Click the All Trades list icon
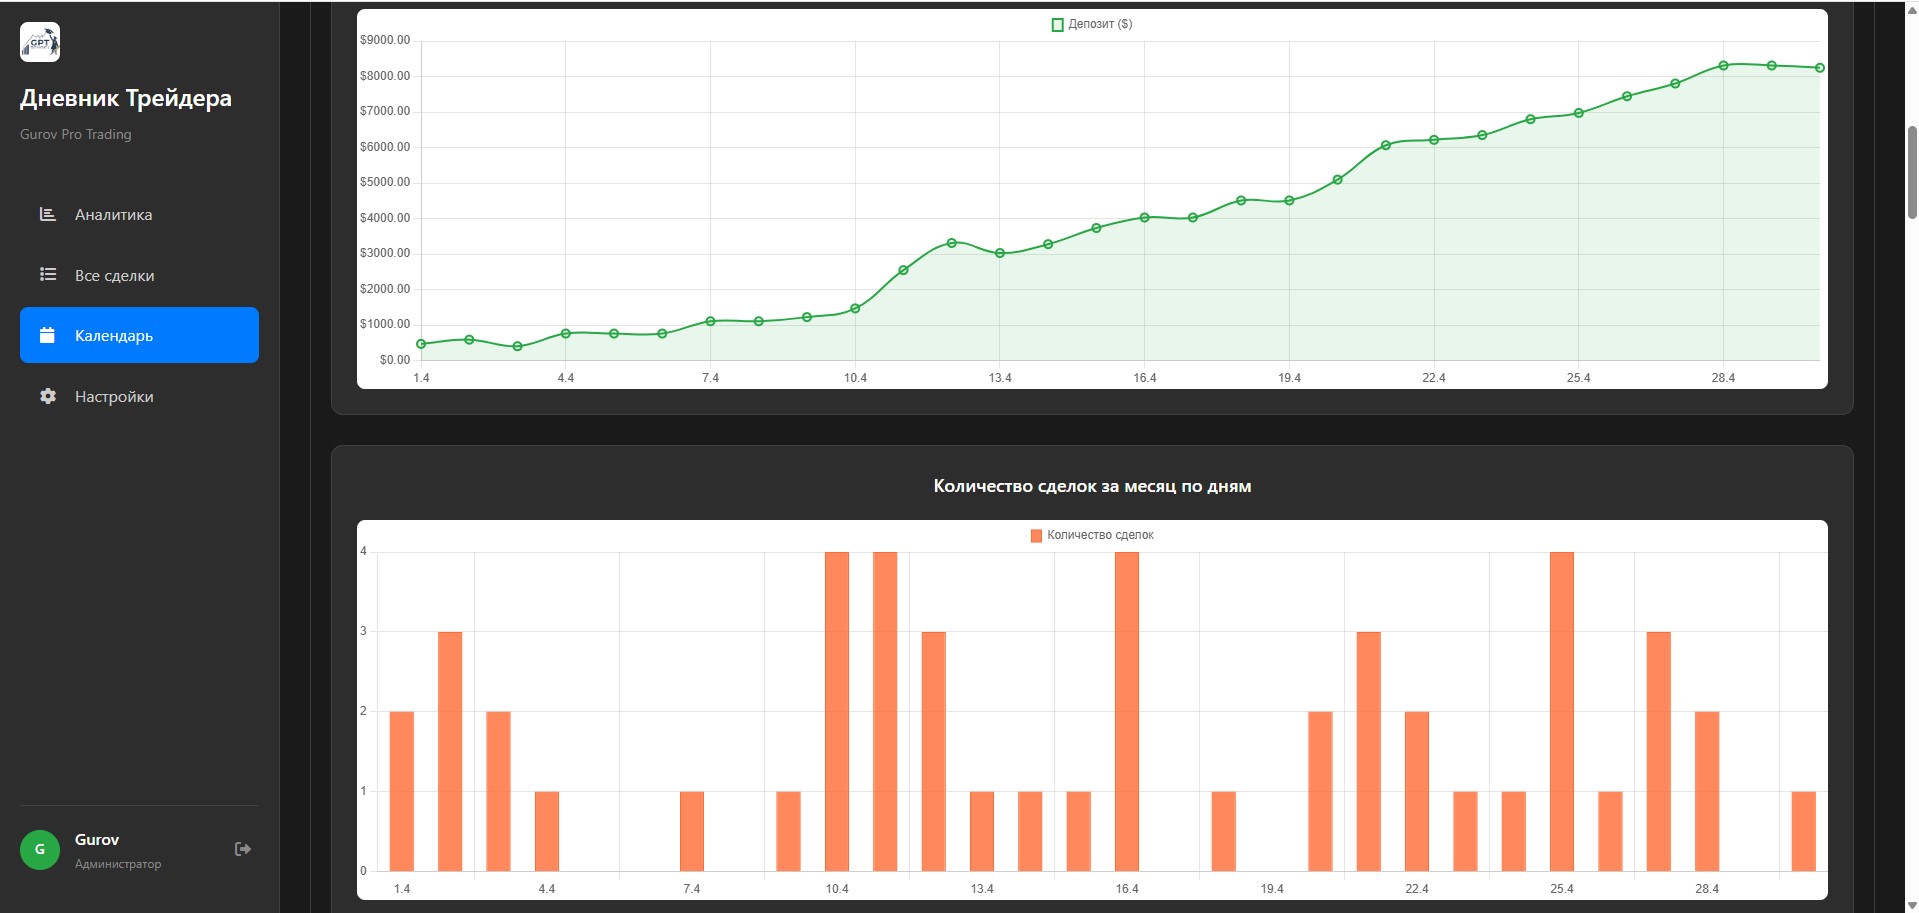The height and width of the screenshot is (913, 1919). pos(47,275)
